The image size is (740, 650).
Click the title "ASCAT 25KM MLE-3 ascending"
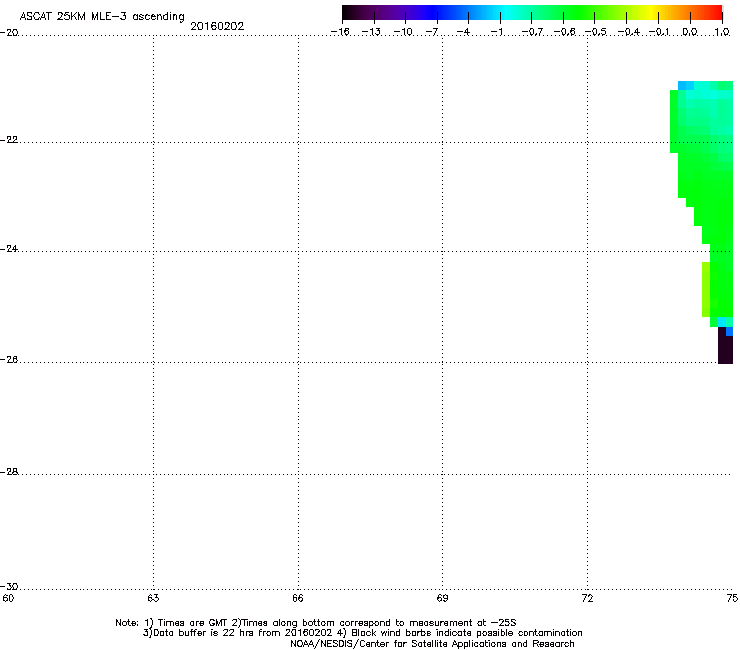pyautogui.click(x=102, y=16)
